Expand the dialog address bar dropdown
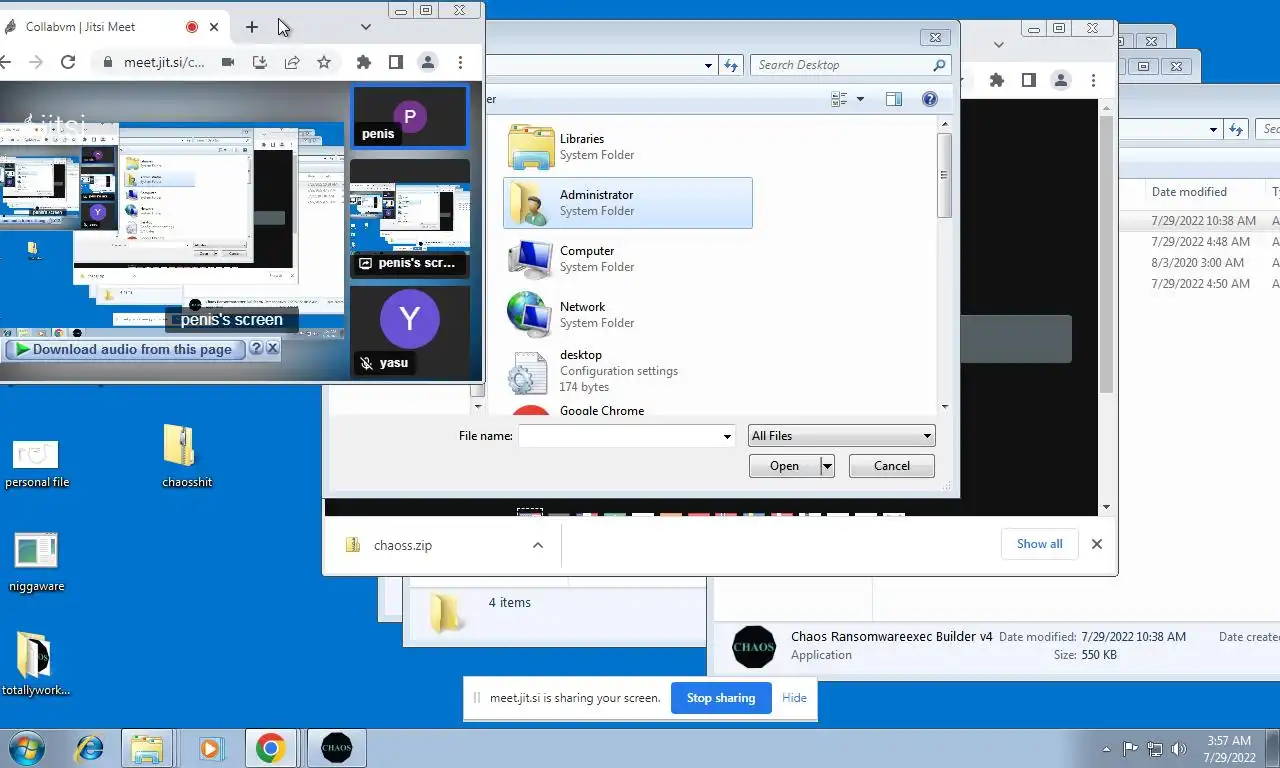The image size is (1280, 768). click(x=708, y=65)
